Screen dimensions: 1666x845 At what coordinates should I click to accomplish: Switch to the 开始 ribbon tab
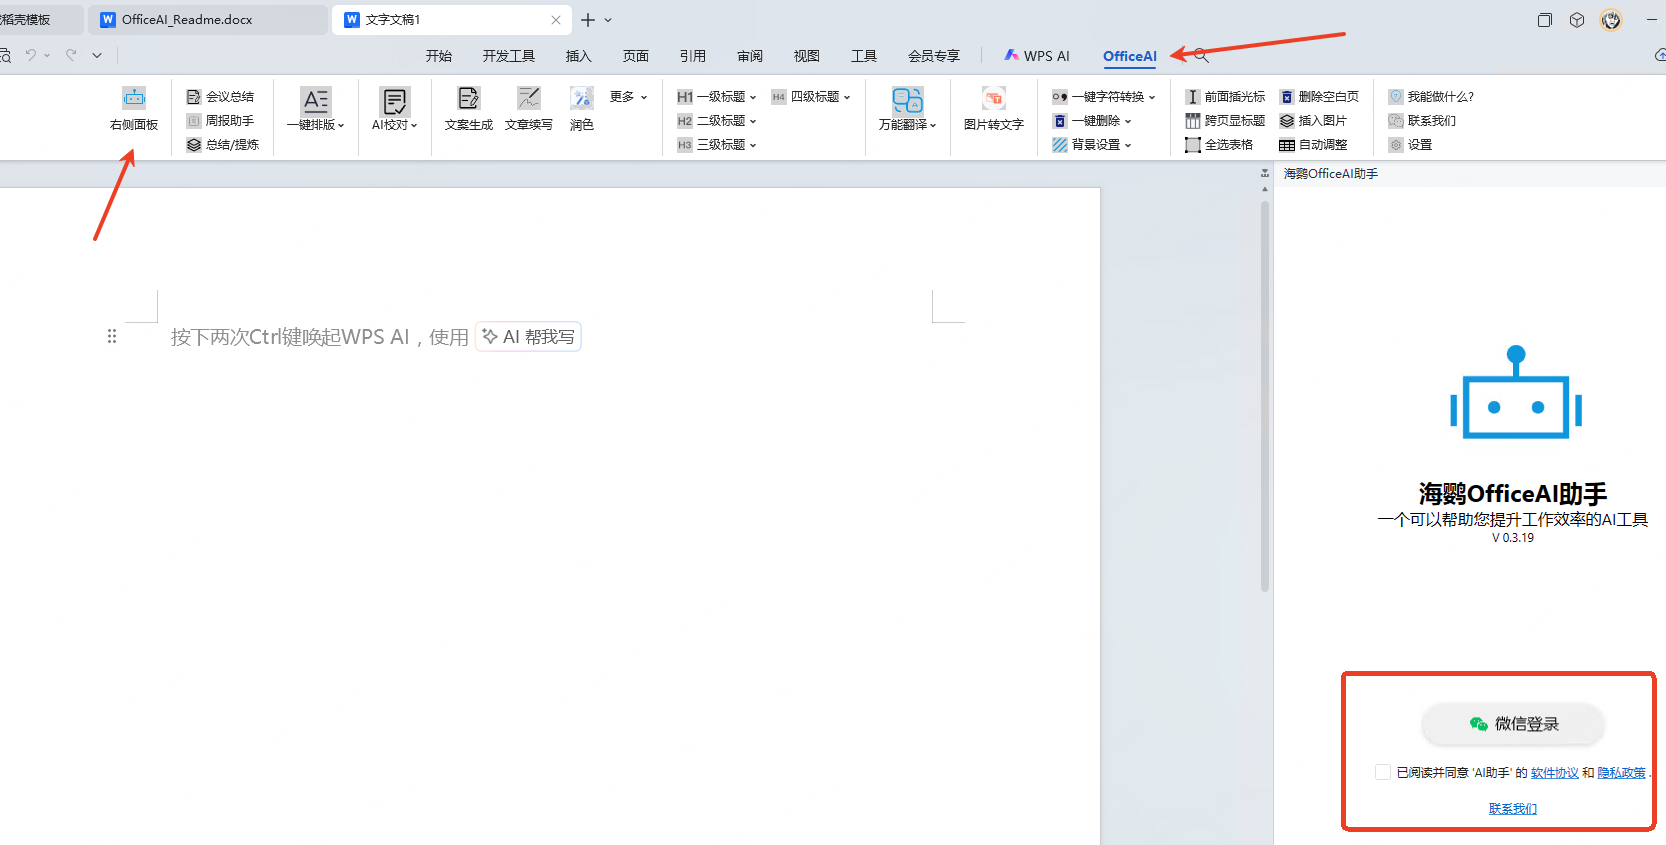click(439, 56)
